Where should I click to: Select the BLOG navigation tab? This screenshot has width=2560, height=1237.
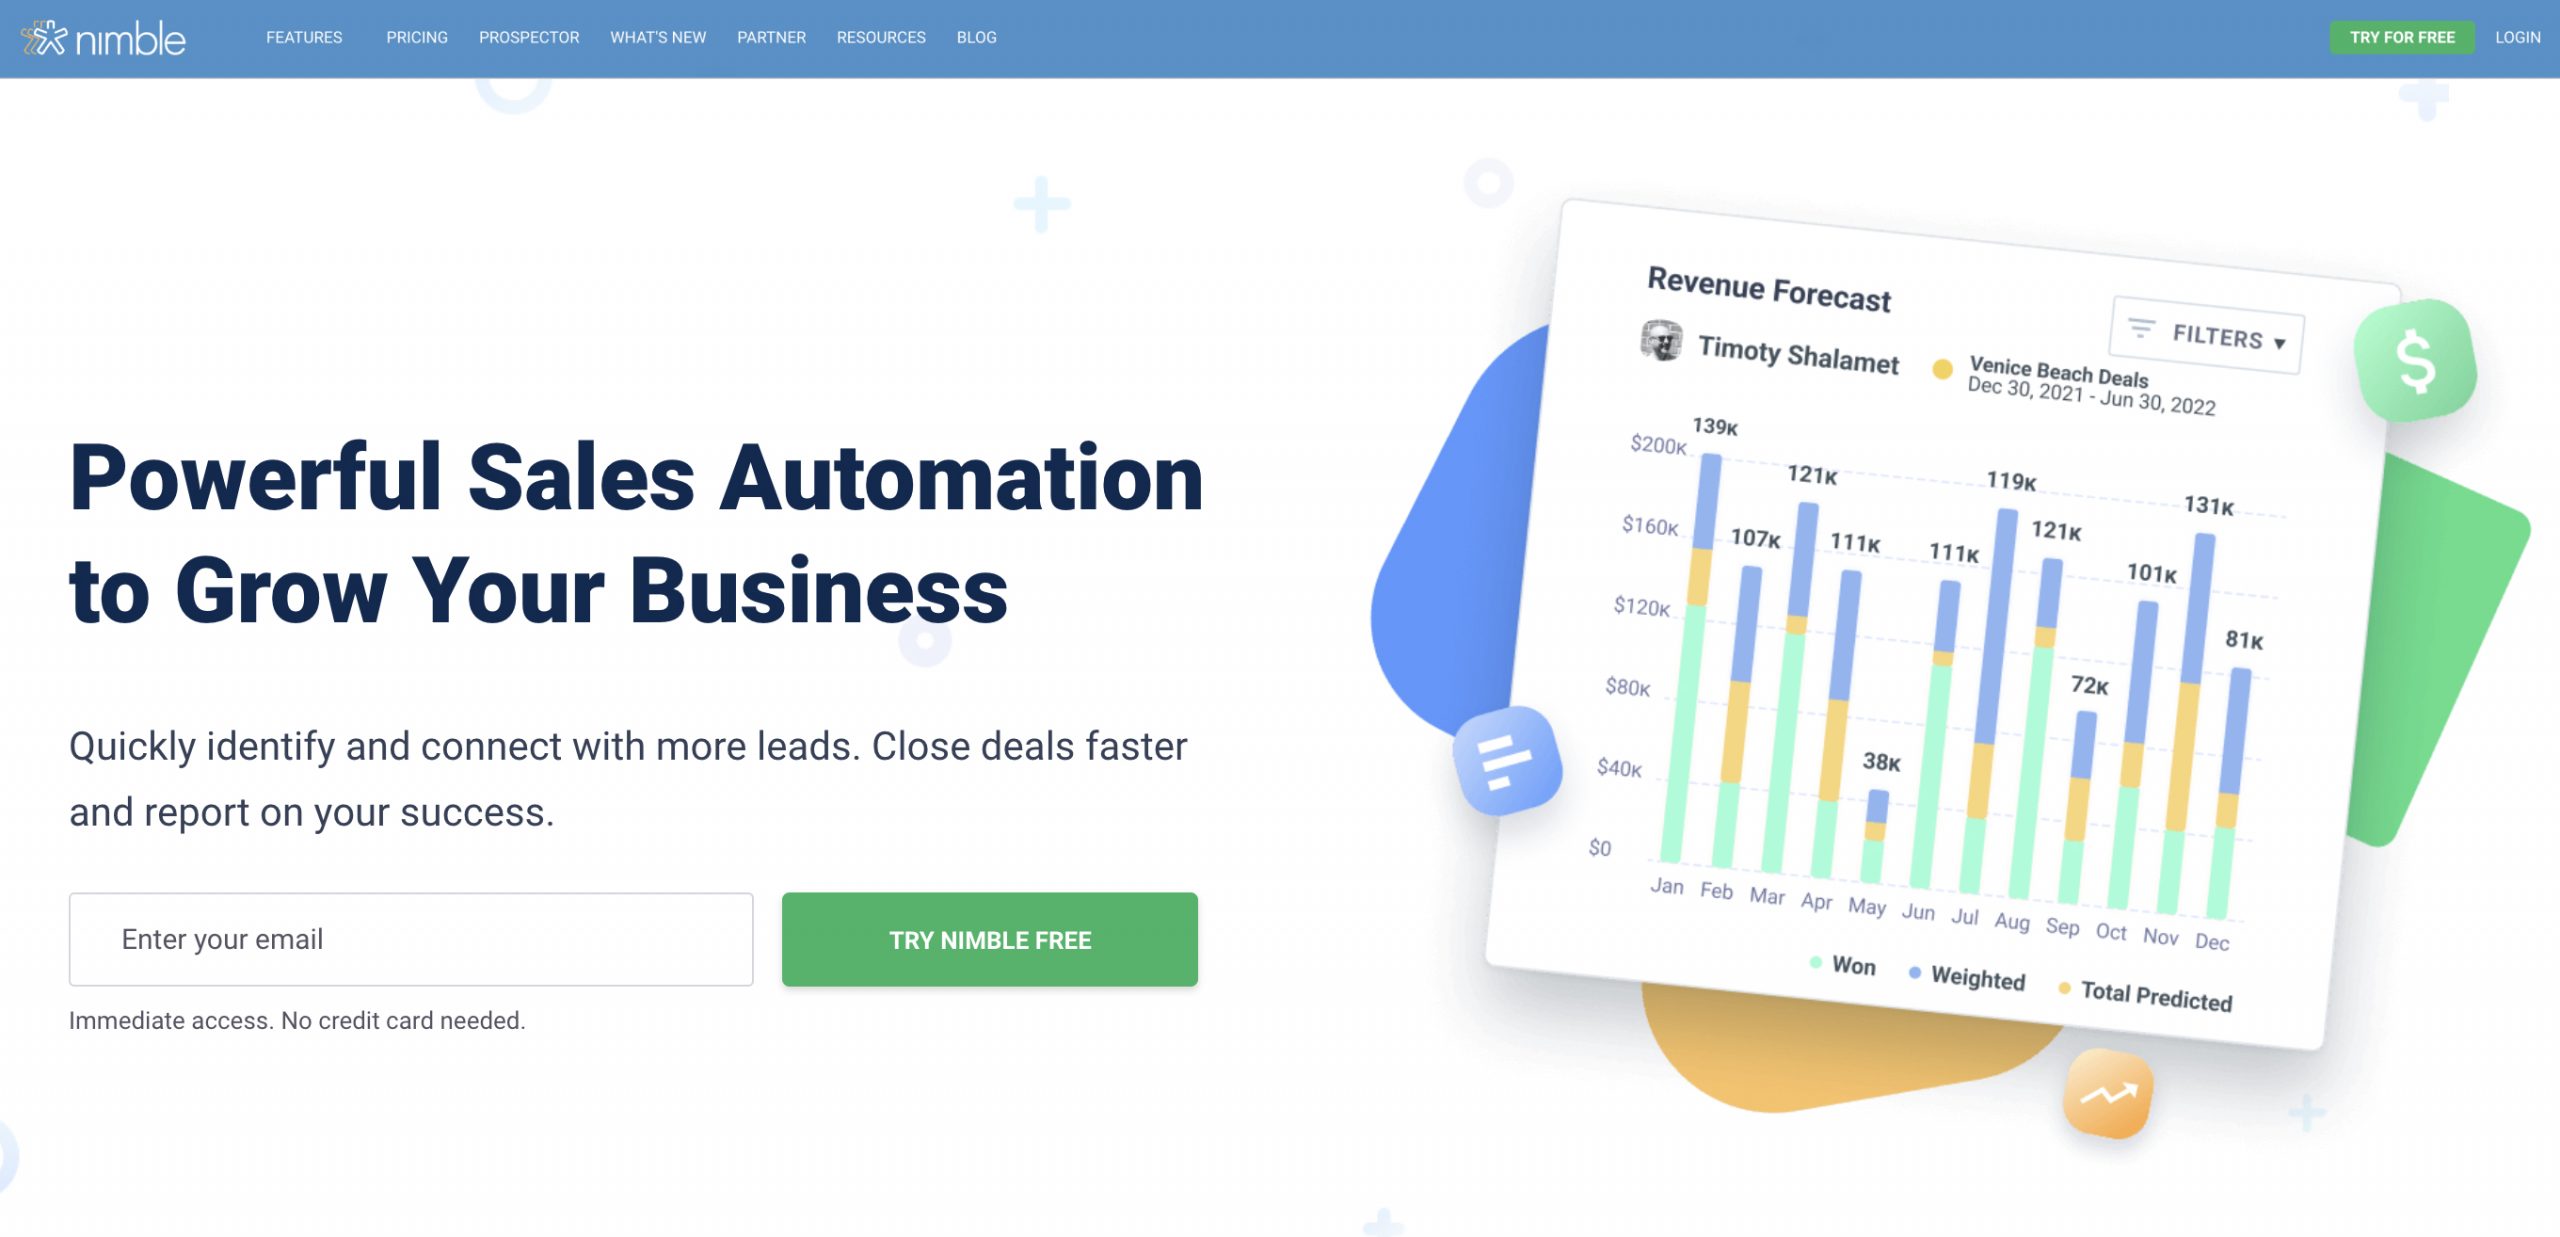975,36
